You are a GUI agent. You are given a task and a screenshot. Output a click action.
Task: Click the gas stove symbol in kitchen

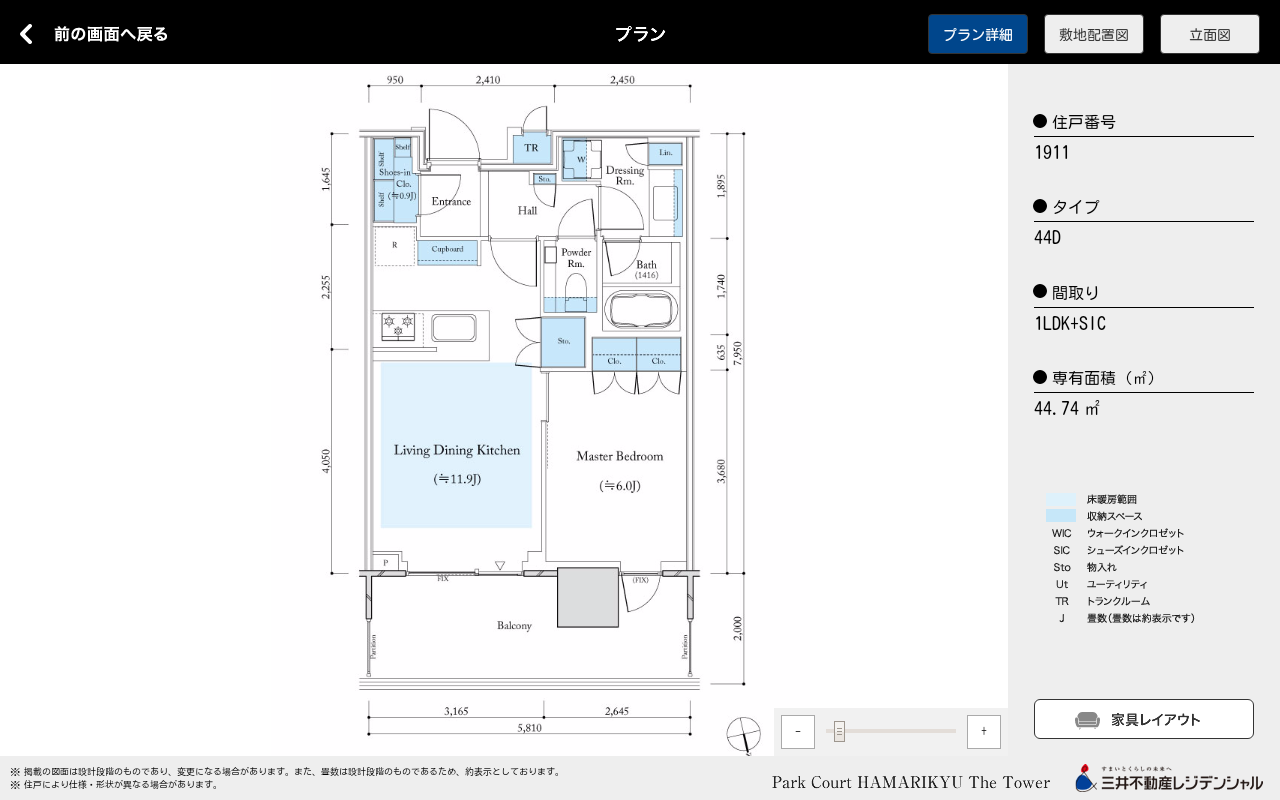pyautogui.click(x=398, y=326)
